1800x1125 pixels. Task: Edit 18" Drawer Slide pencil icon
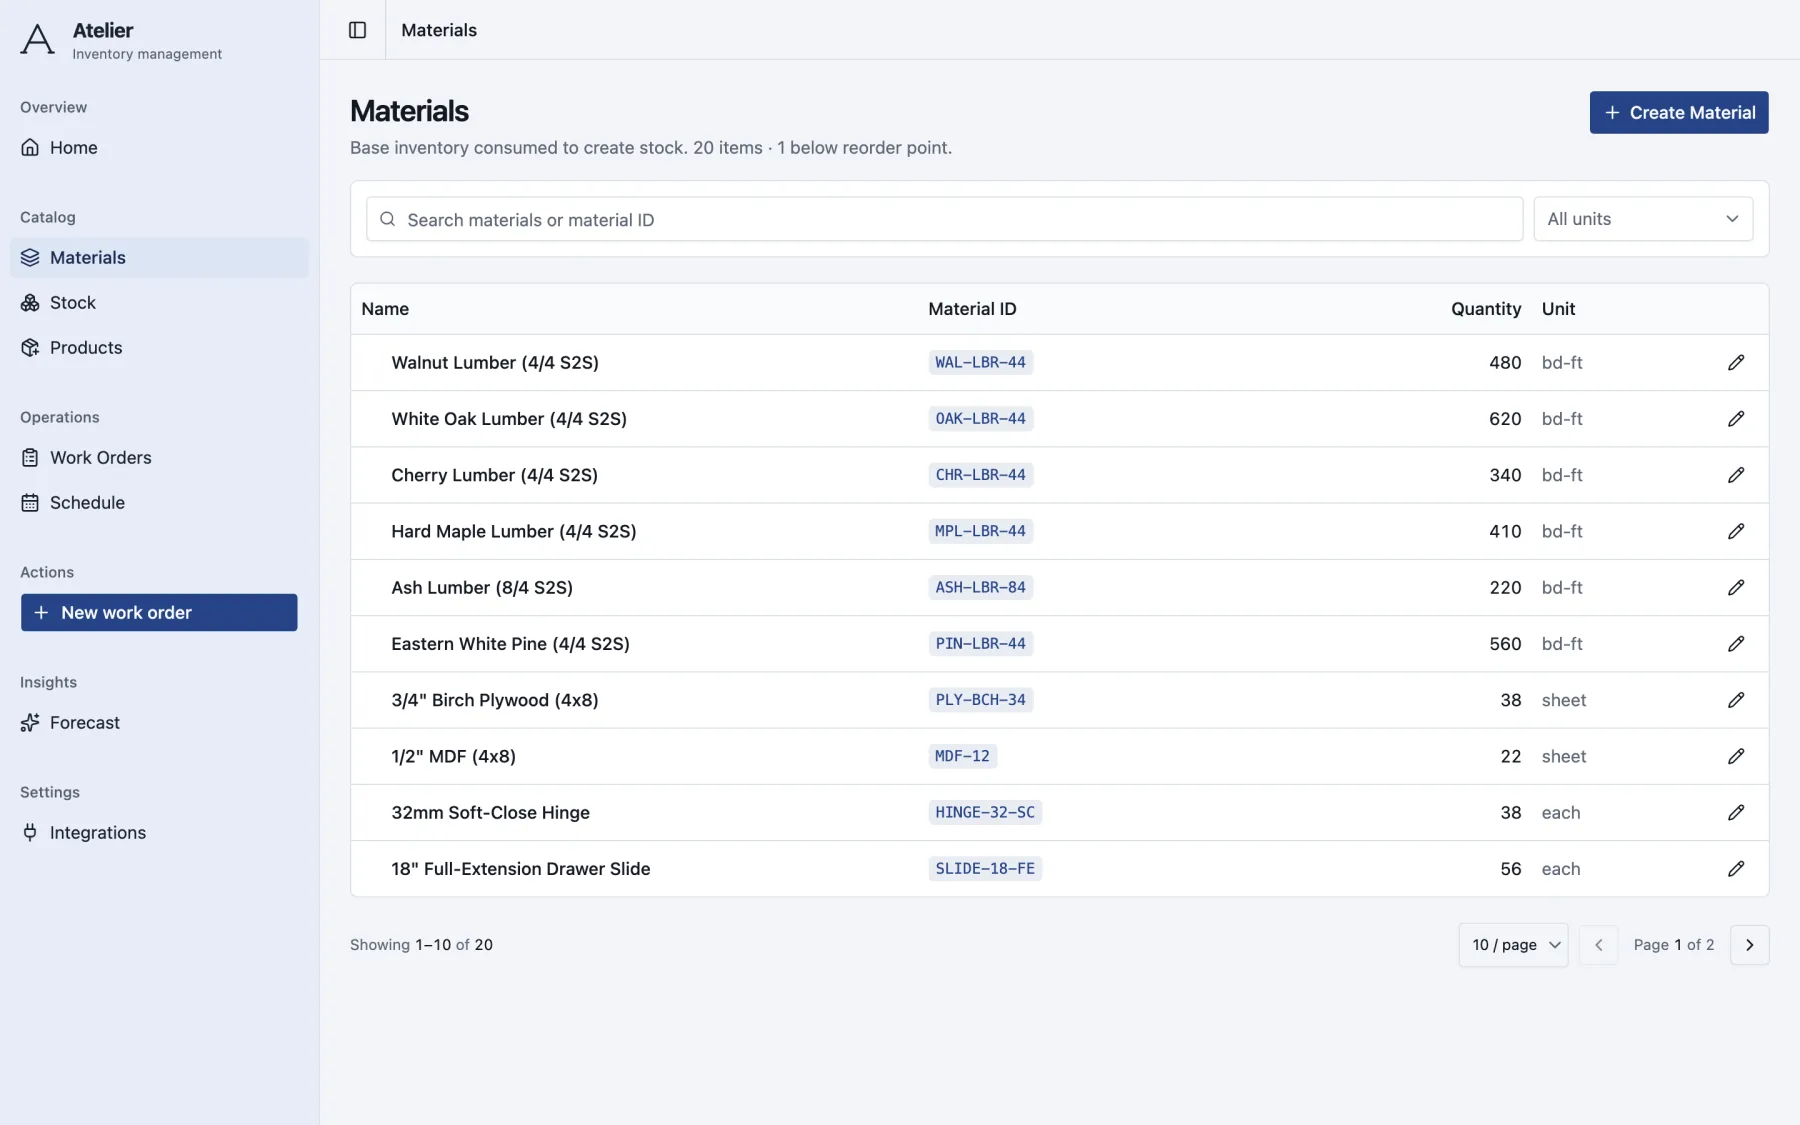pos(1736,869)
